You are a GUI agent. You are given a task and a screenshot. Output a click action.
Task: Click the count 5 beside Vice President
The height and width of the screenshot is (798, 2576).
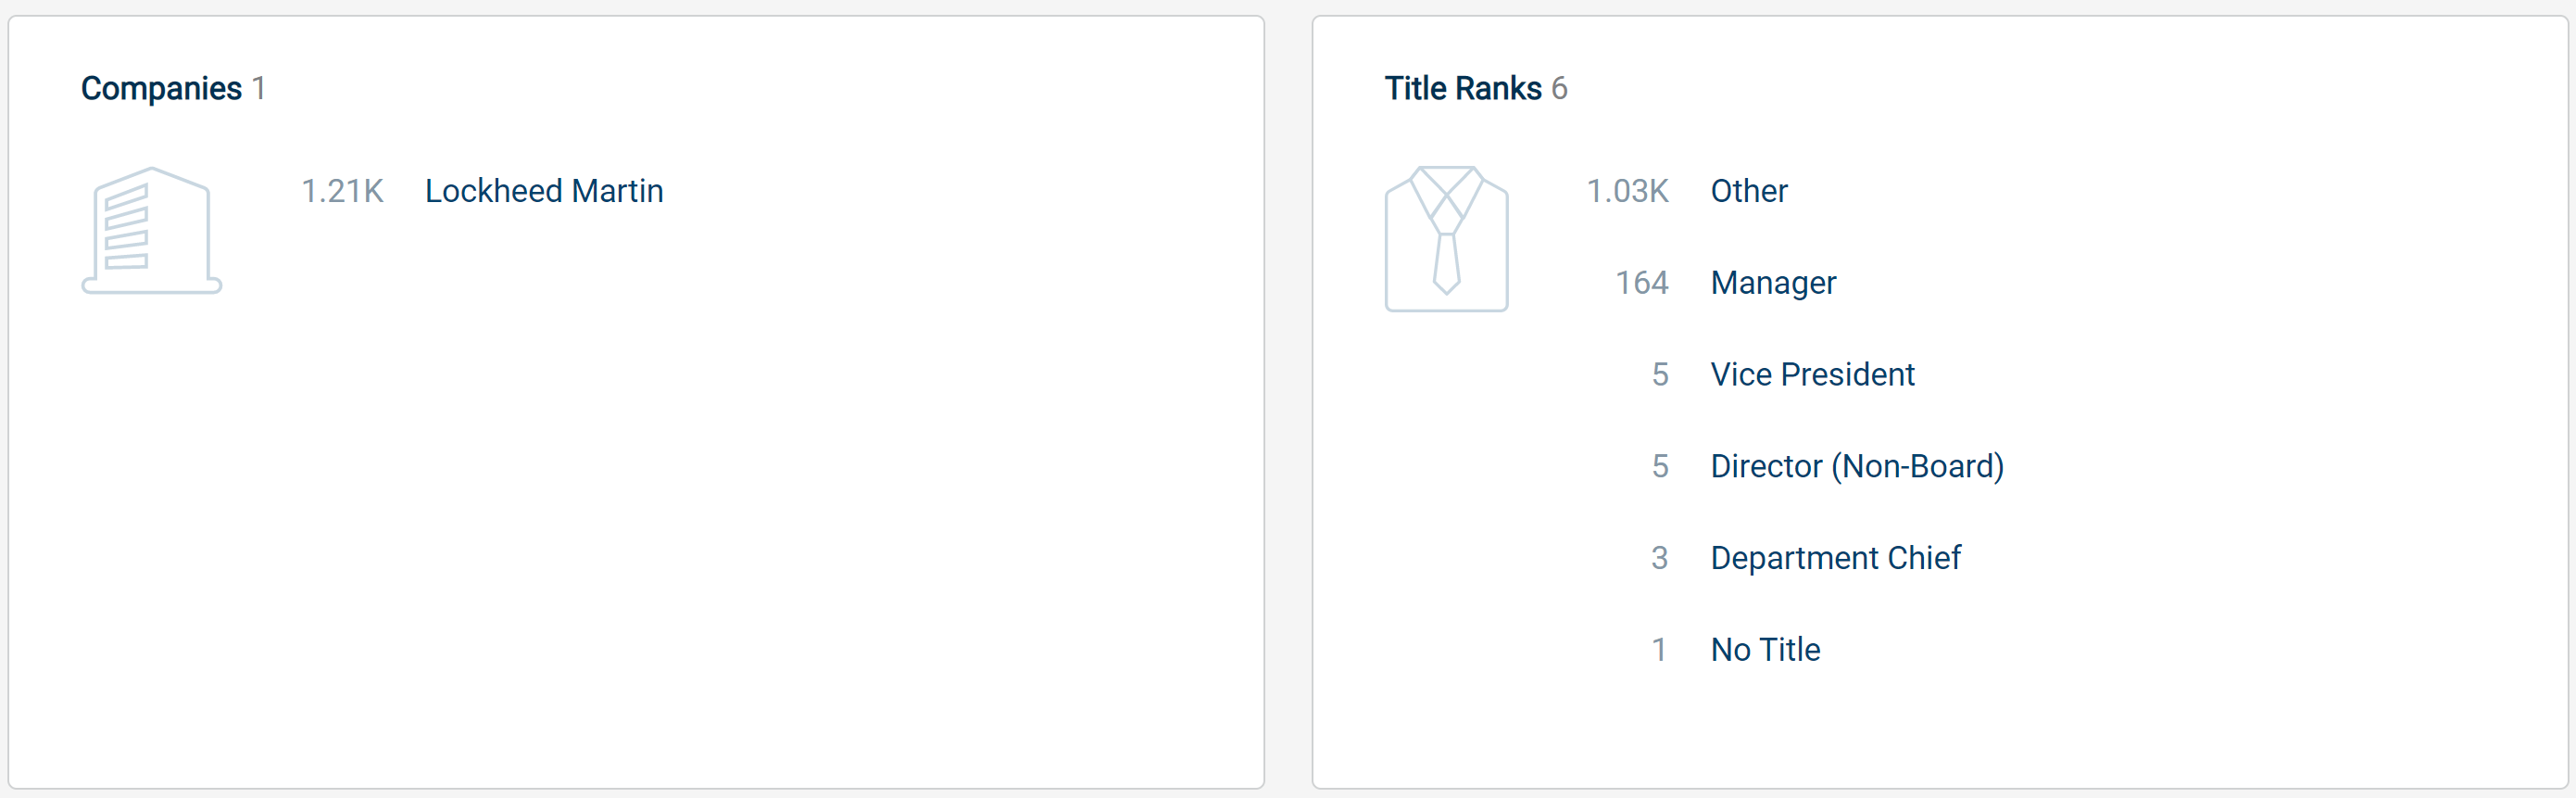(1659, 374)
